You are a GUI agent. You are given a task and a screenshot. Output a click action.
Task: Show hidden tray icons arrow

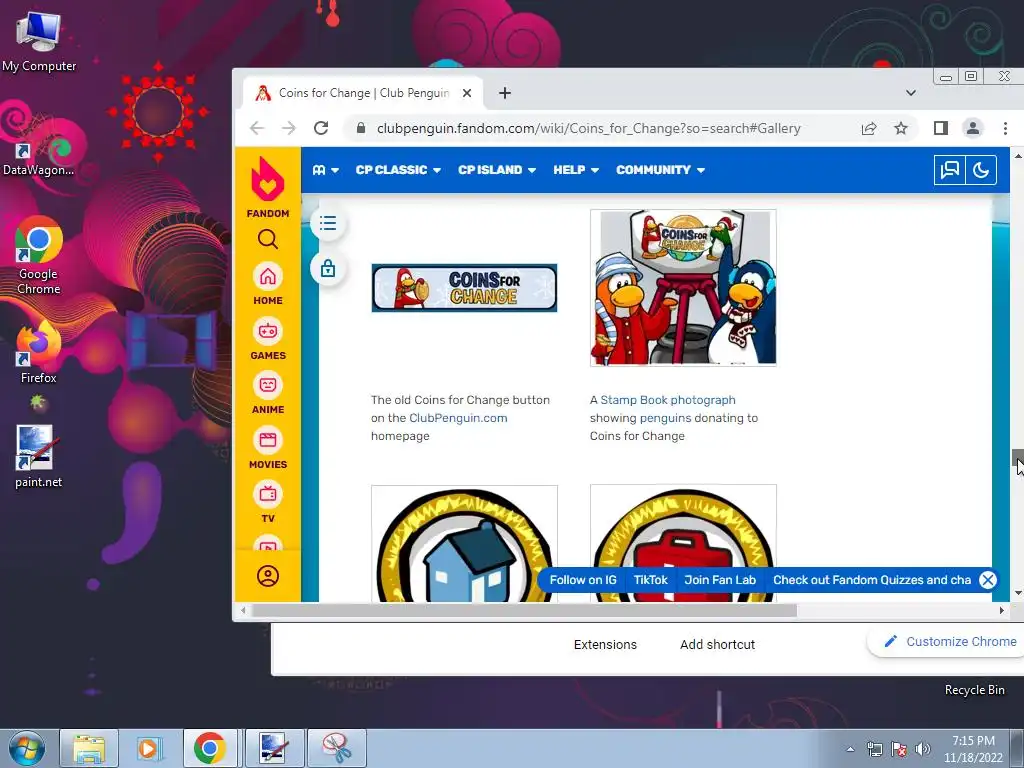pyautogui.click(x=850, y=749)
